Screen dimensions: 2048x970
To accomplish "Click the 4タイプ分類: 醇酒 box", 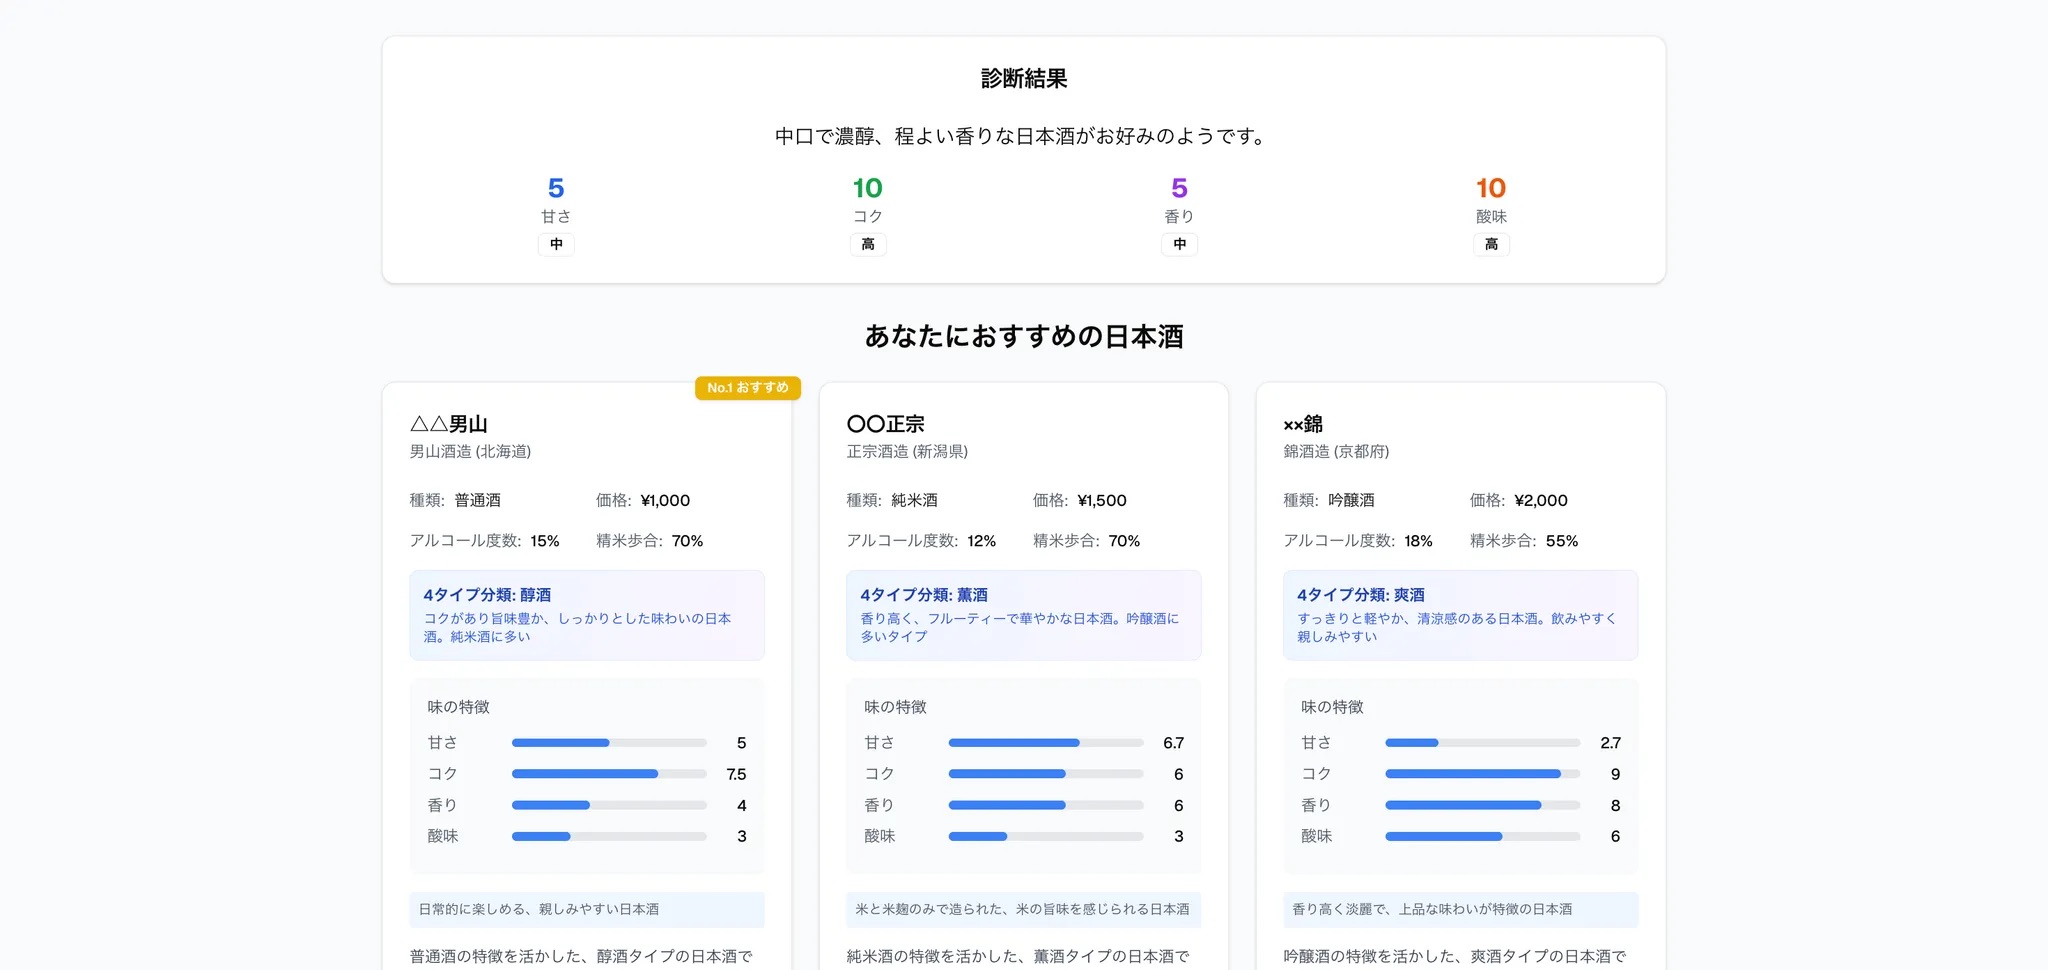I will (x=587, y=615).
